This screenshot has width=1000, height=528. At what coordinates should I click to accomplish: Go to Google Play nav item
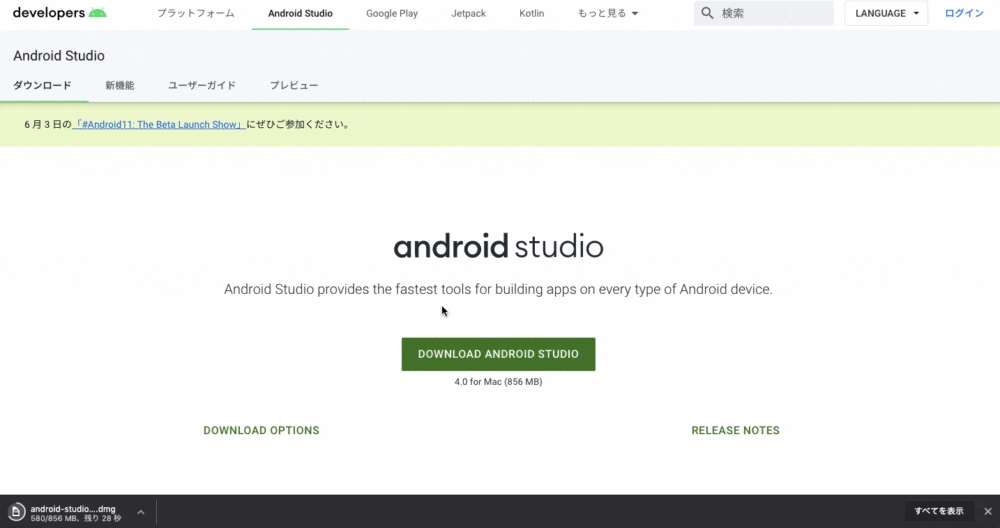[392, 13]
